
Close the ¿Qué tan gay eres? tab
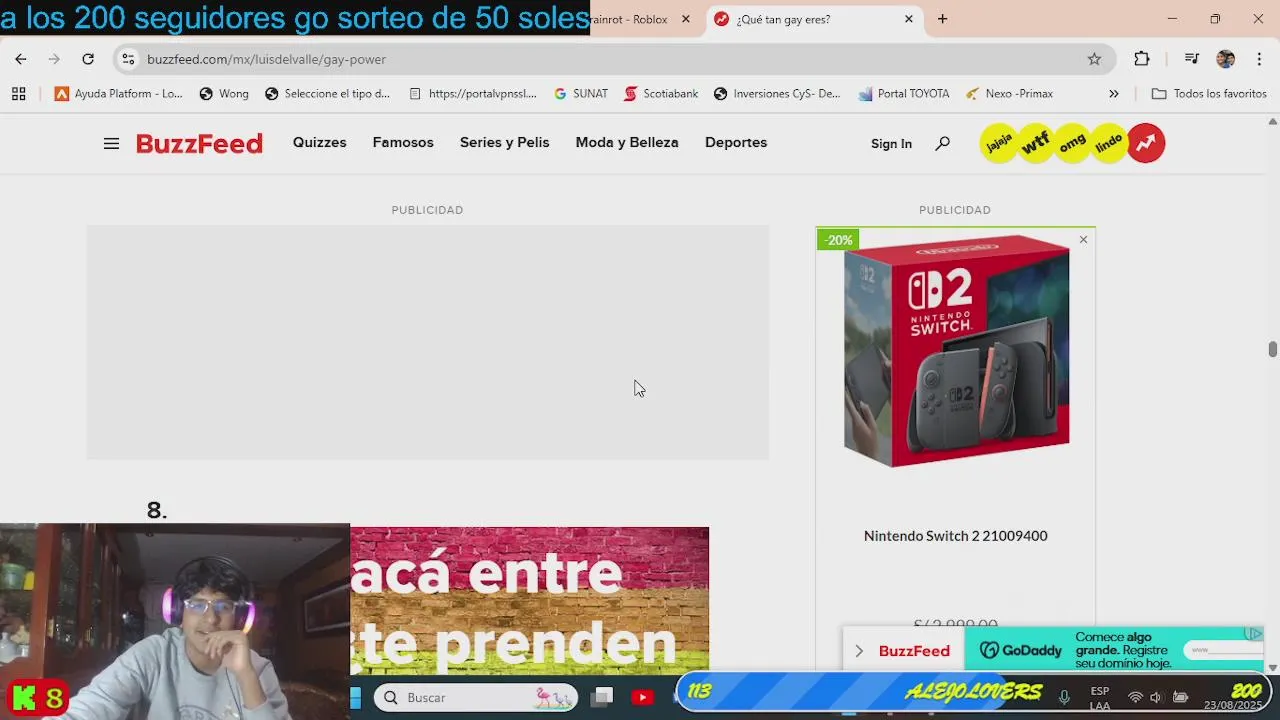tap(909, 19)
